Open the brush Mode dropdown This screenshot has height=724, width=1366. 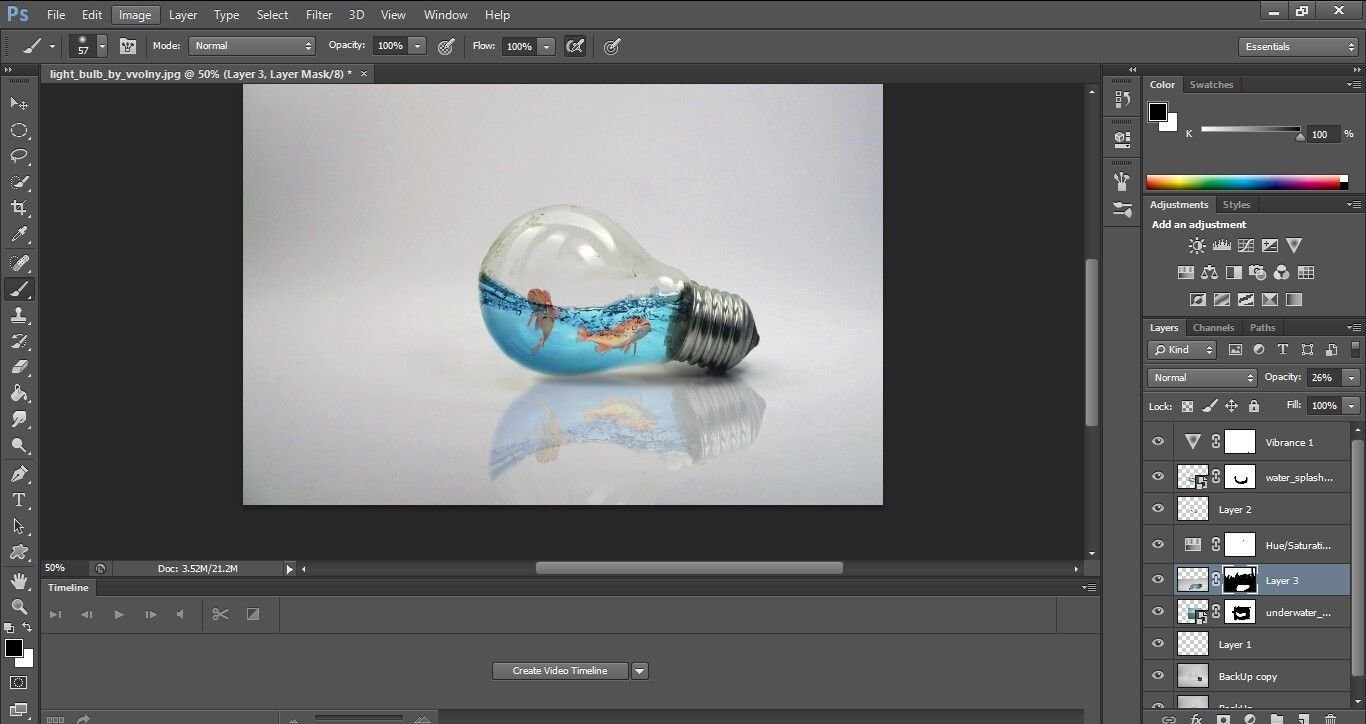pyautogui.click(x=252, y=46)
